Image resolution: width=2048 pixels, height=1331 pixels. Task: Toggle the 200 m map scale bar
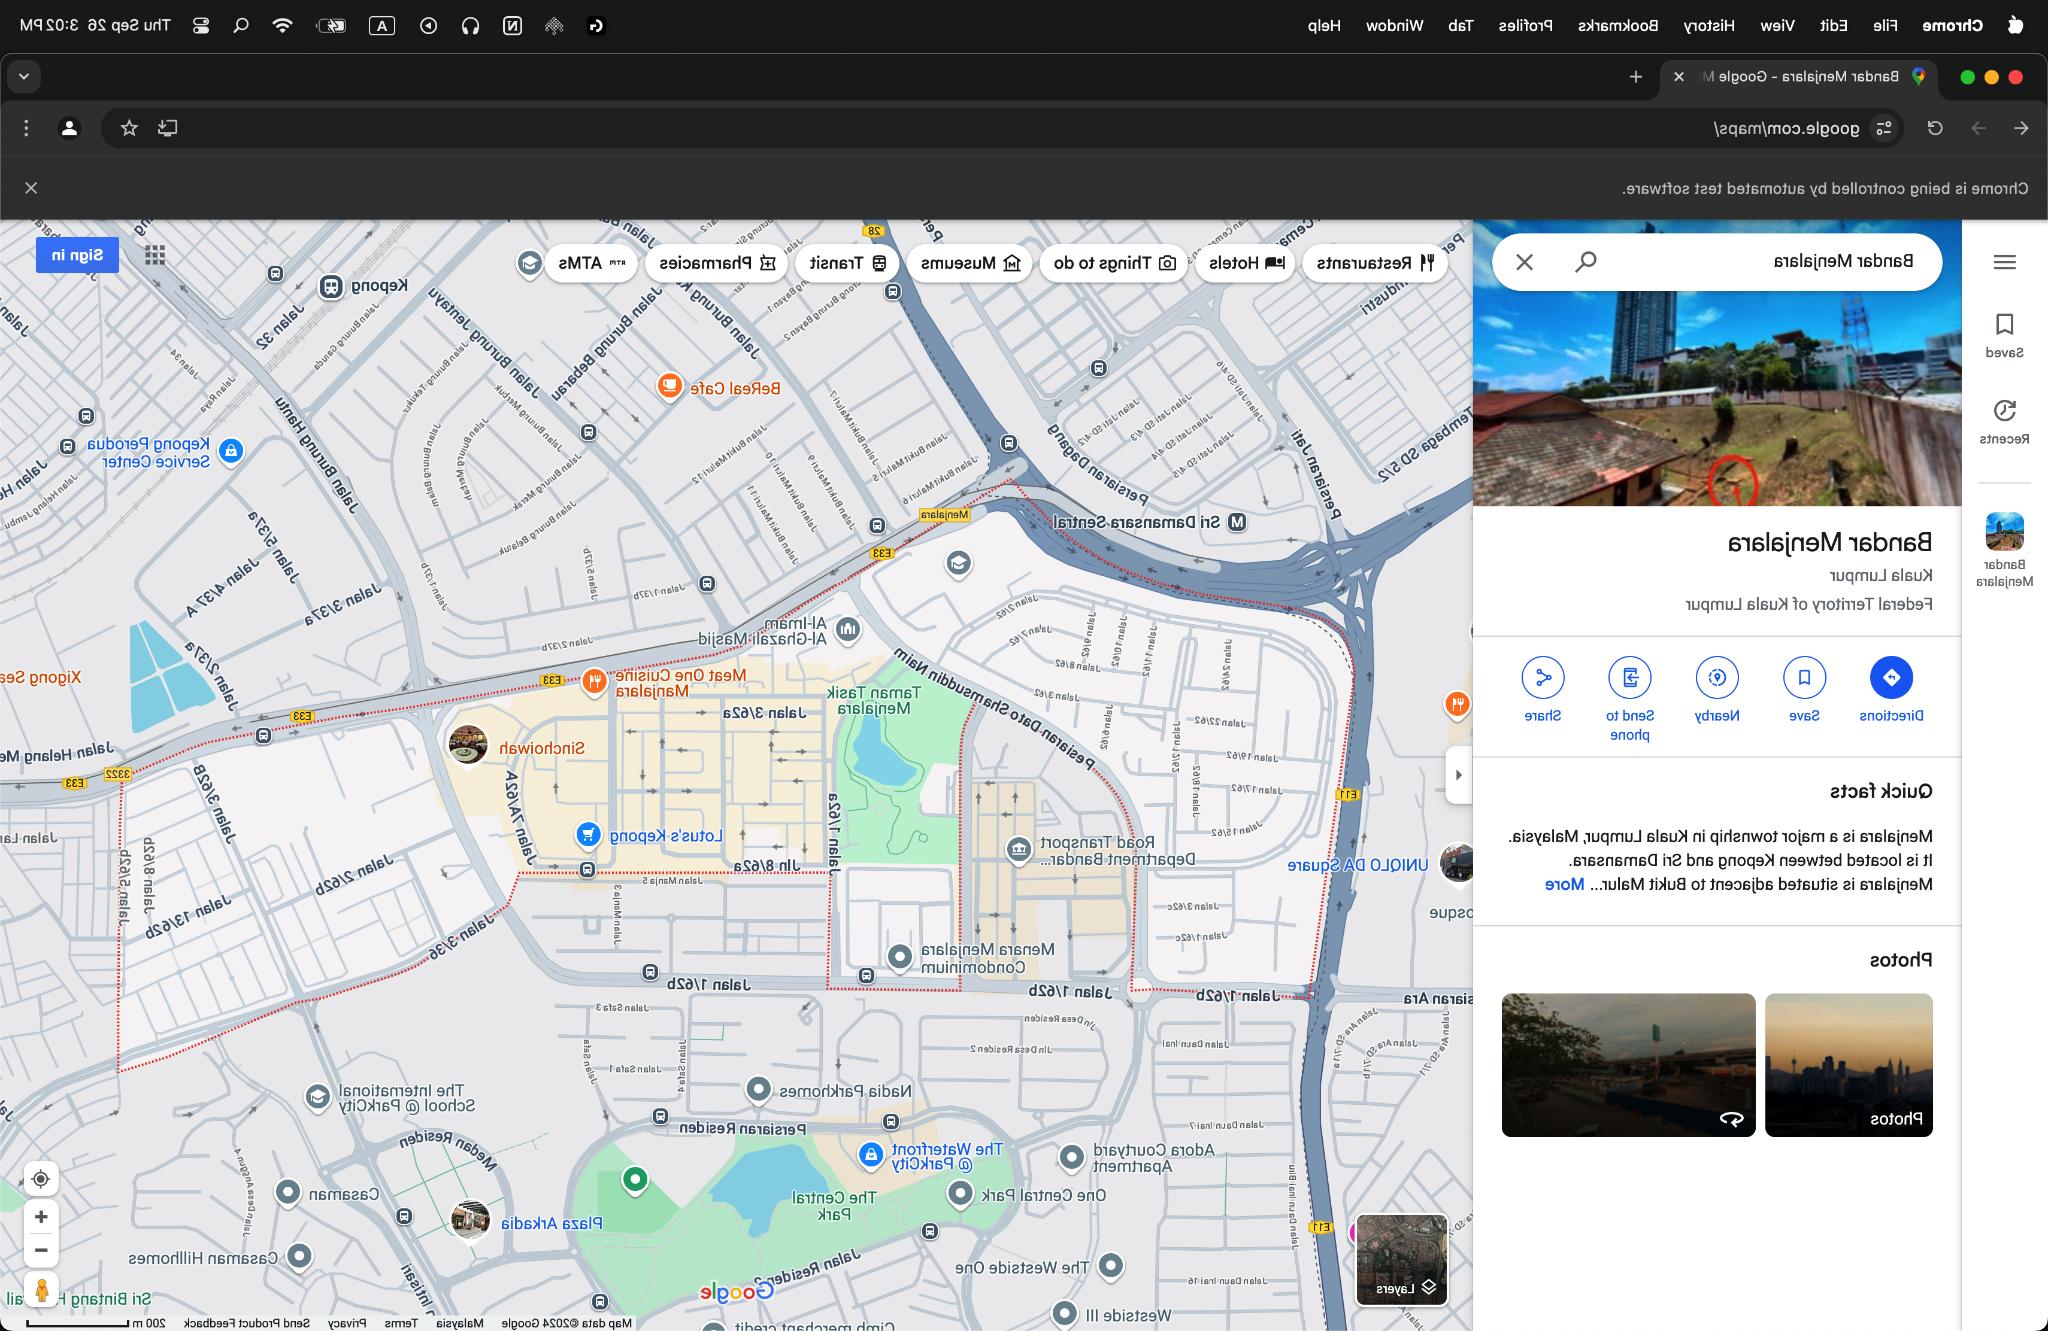(96, 1323)
